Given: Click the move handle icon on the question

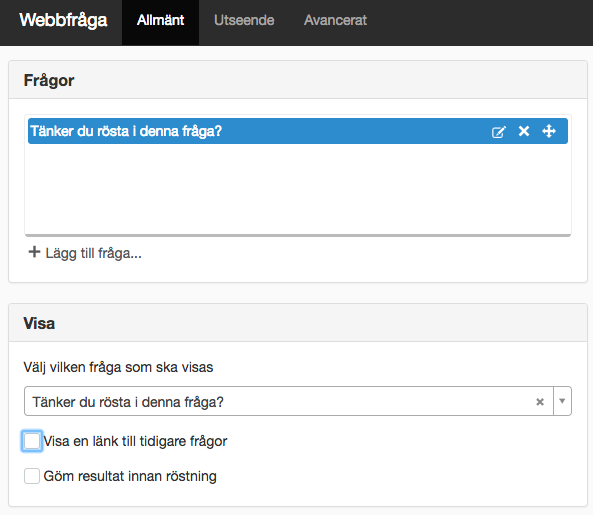Looking at the screenshot, I should pos(549,131).
